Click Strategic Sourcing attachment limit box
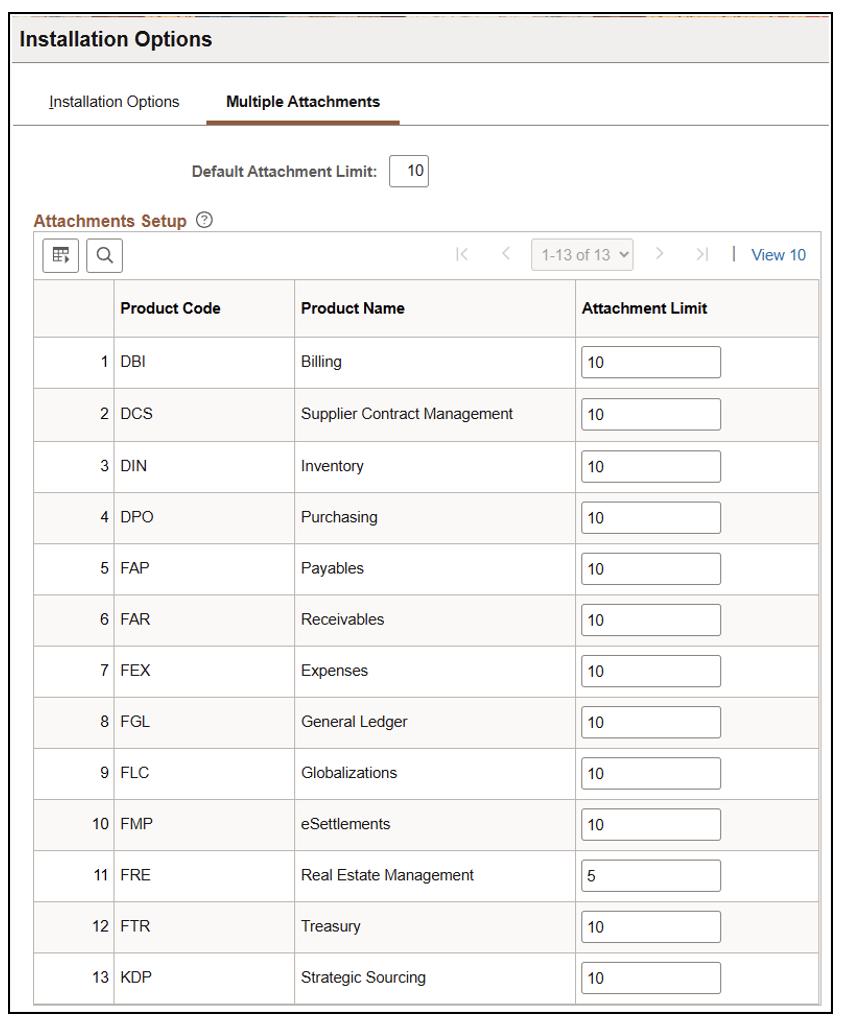The width and height of the screenshot is (842, 1022). [650, 978]
